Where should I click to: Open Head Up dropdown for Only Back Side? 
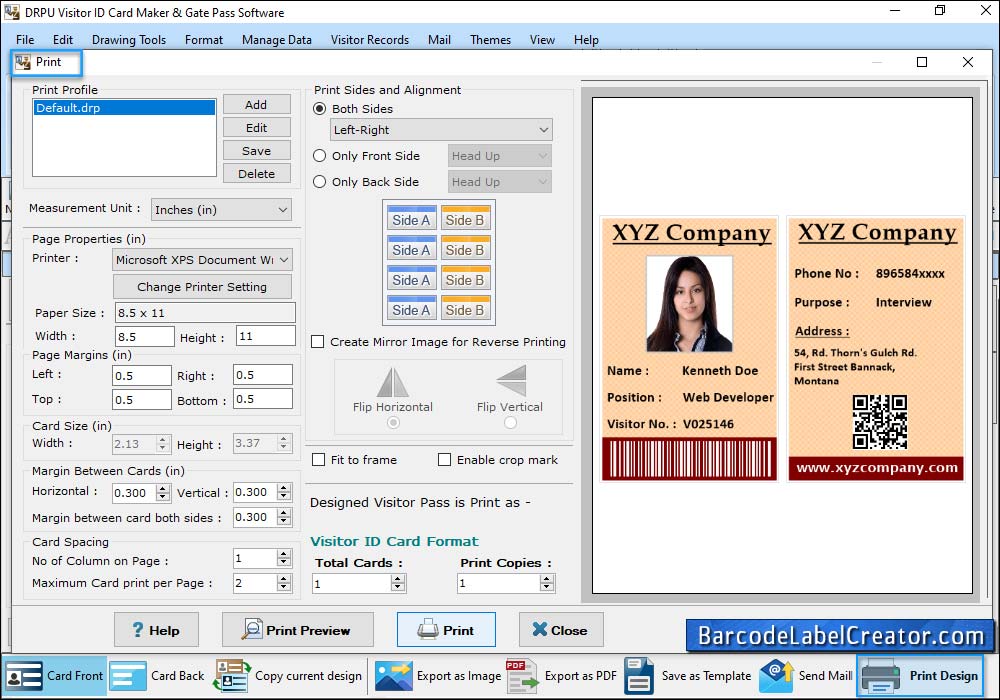pos(499,182)
